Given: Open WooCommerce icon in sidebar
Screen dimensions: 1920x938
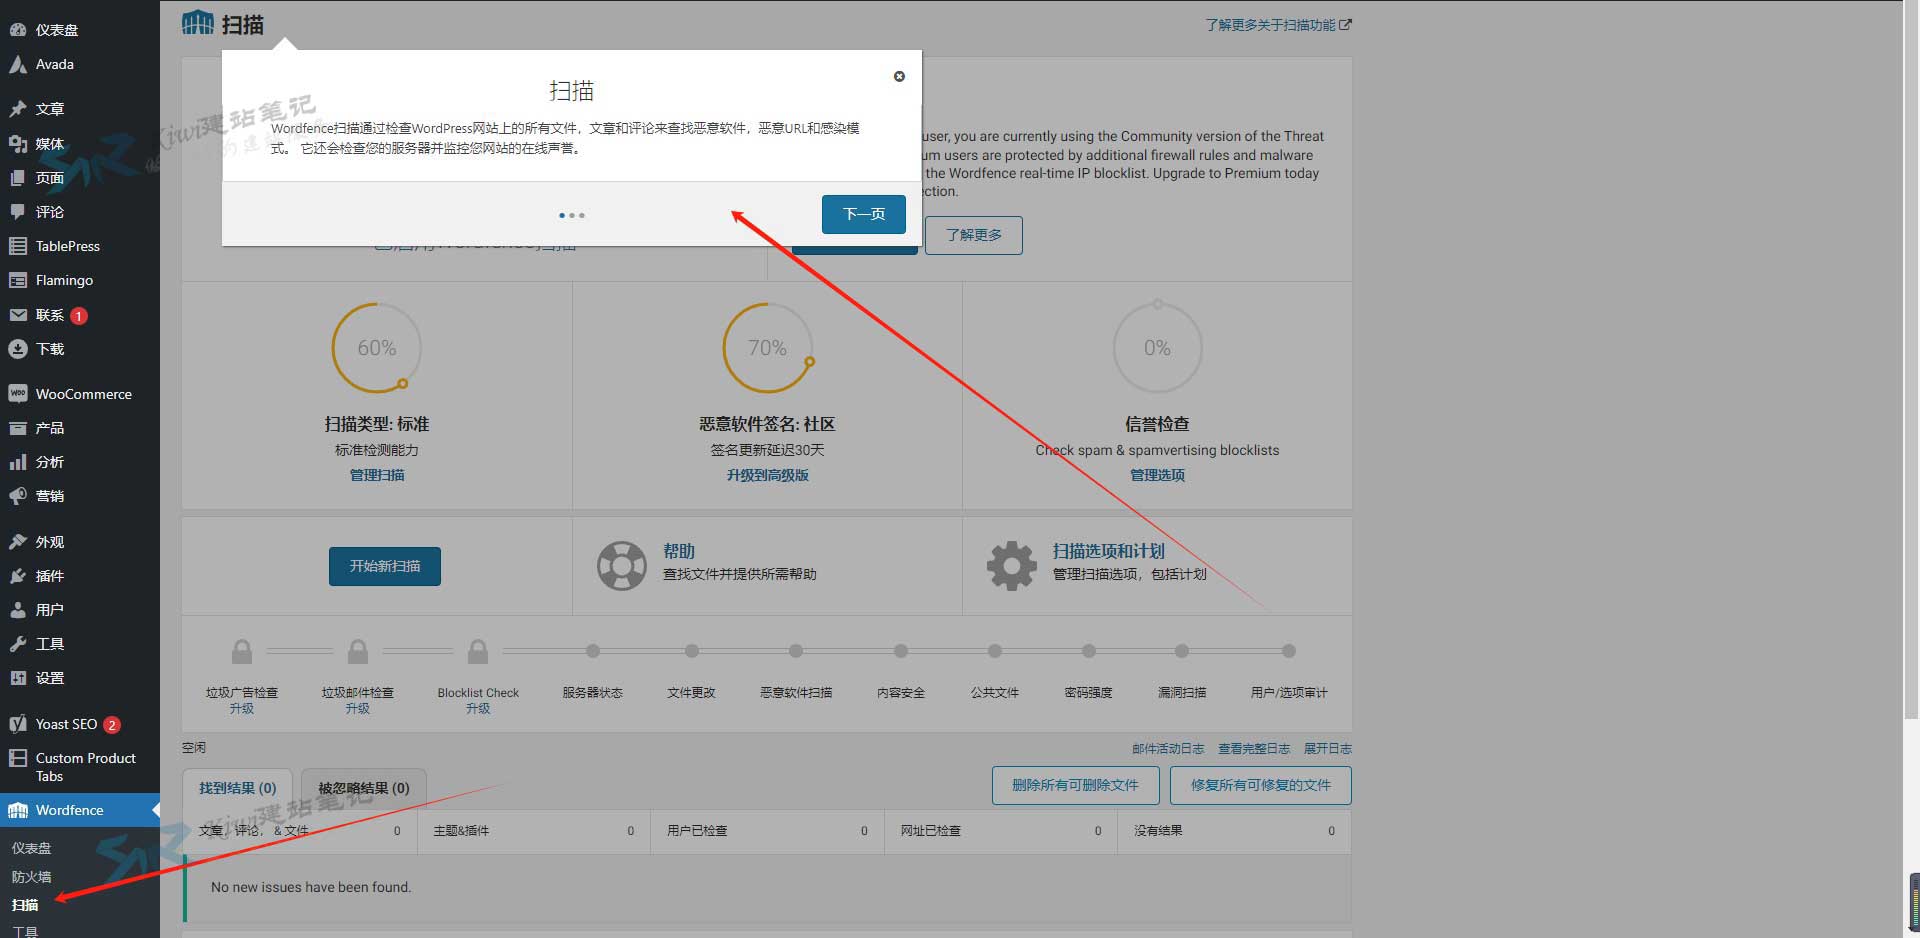Looking at the screenshot, I should pyautogui.click(x=18, y=394).
